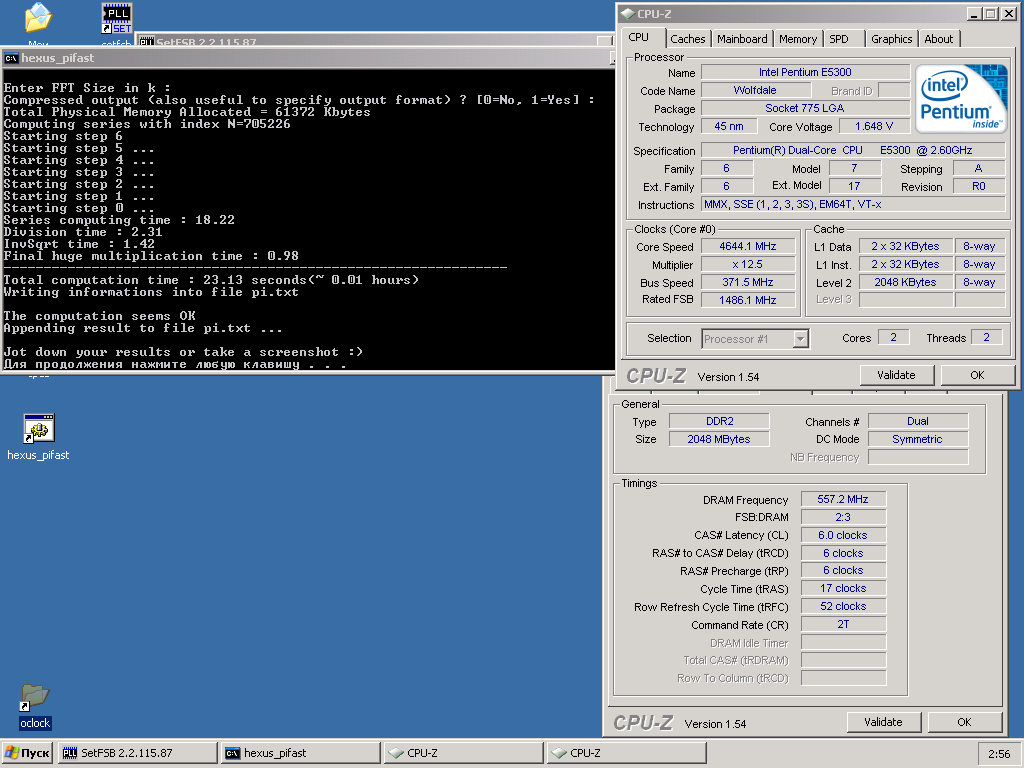Expand the Processor #1 selection dropdown
Screen dimensions: 1024x768
801,339
